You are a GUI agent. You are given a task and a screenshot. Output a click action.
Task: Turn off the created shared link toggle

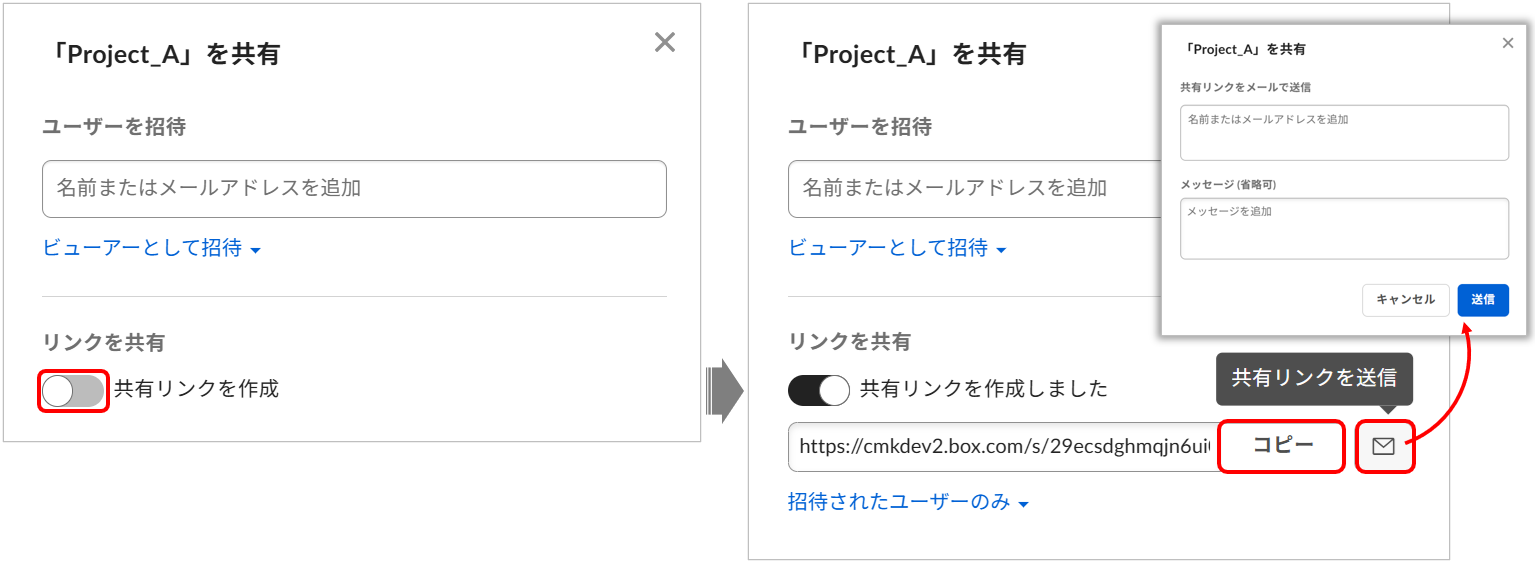(x=819, y=390)
